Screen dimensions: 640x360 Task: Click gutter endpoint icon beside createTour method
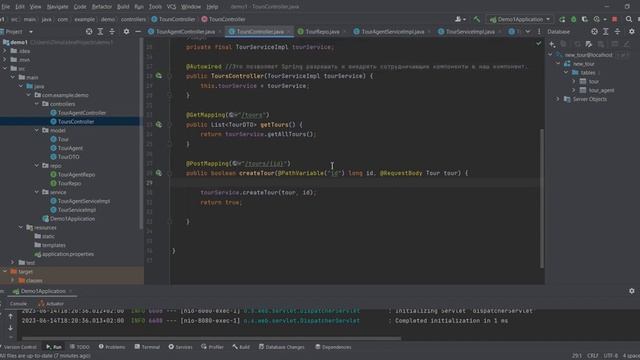(x=158, y=173)
